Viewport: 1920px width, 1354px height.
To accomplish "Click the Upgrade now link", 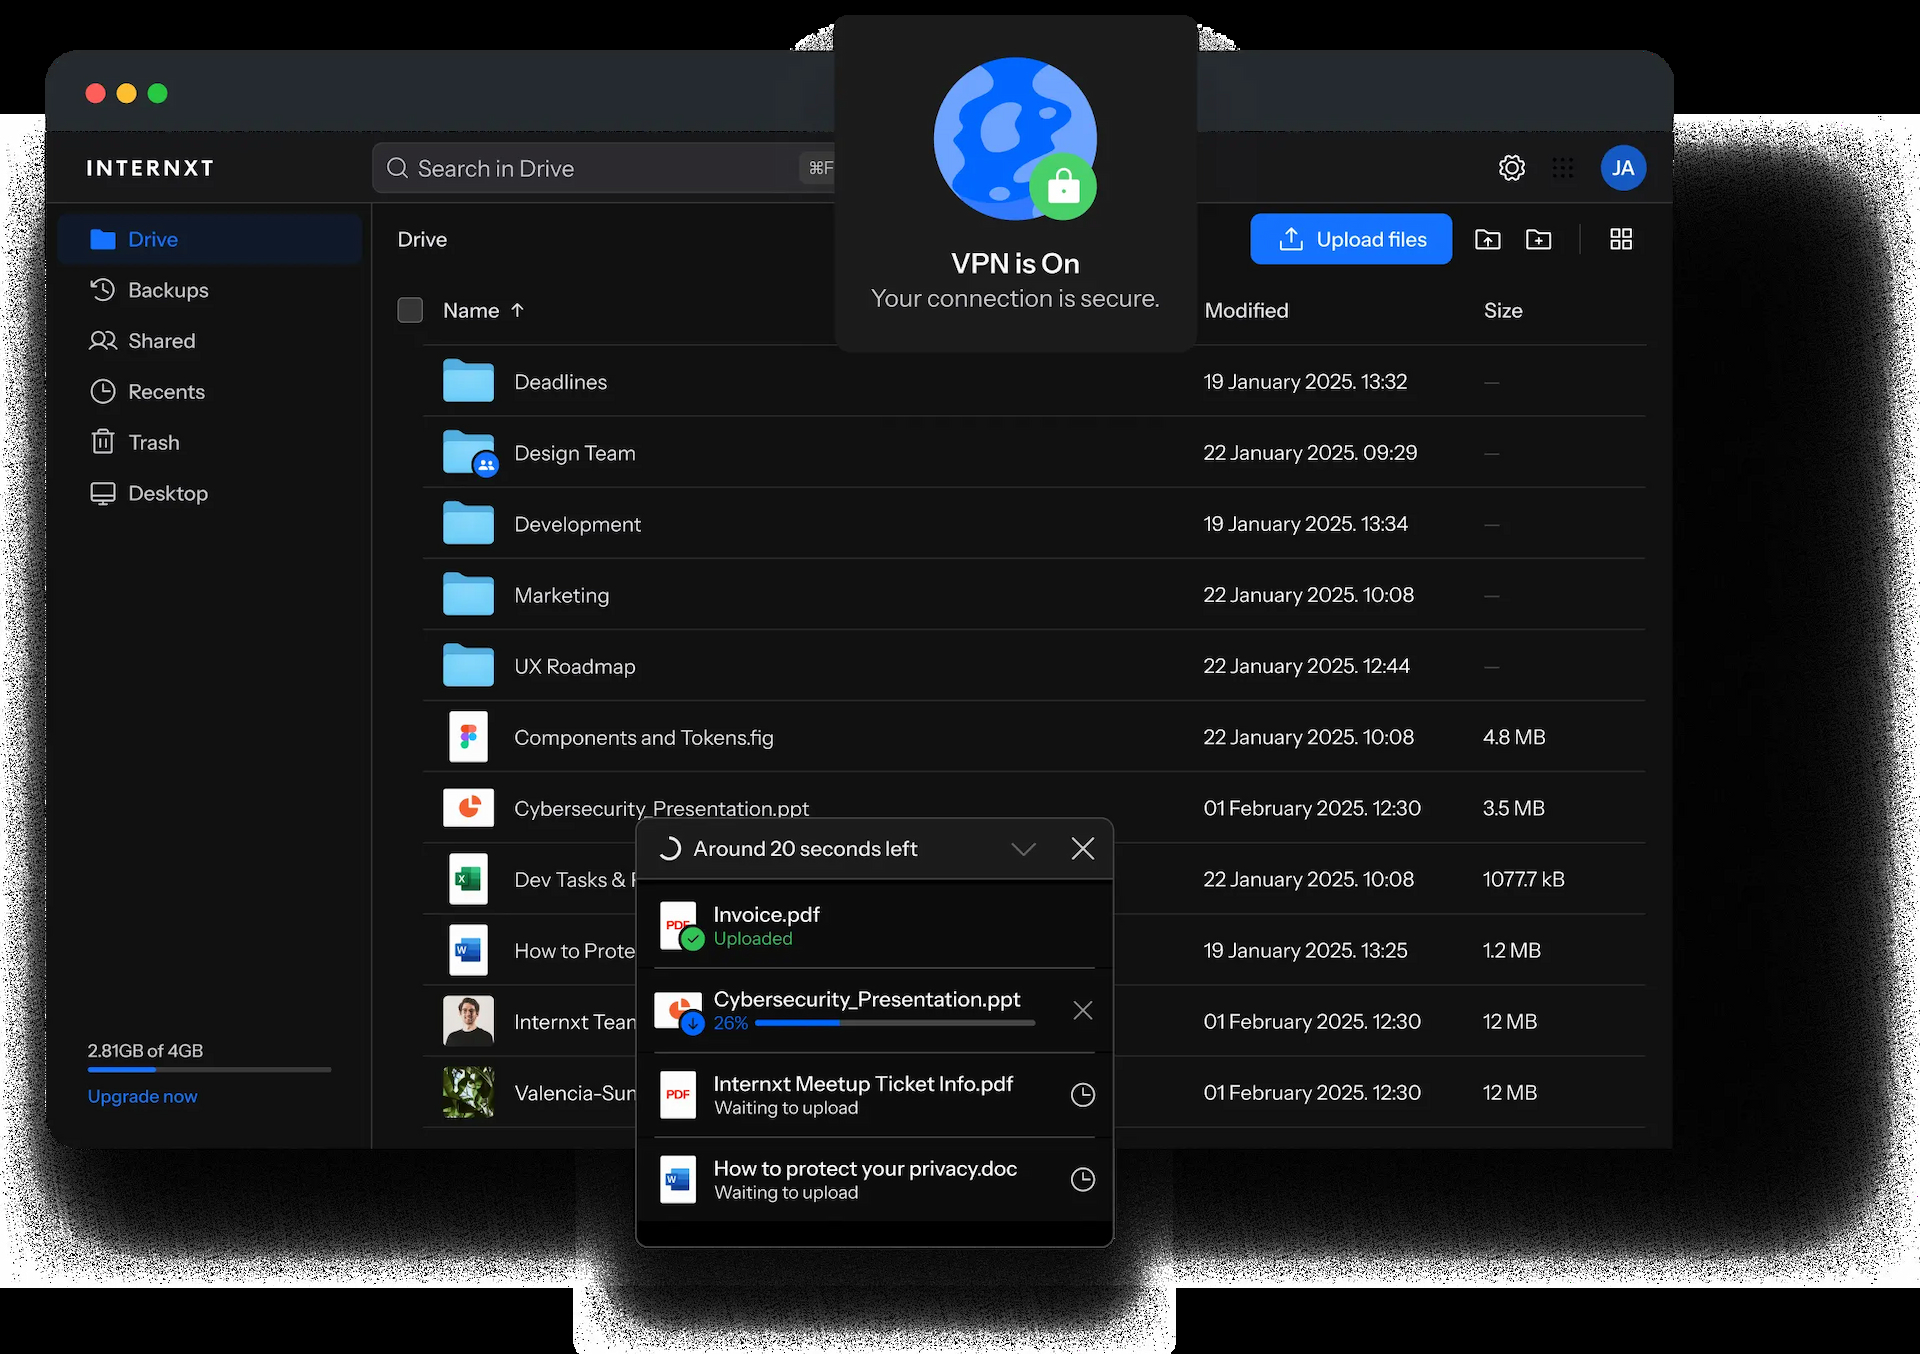I will [142, 1096].
